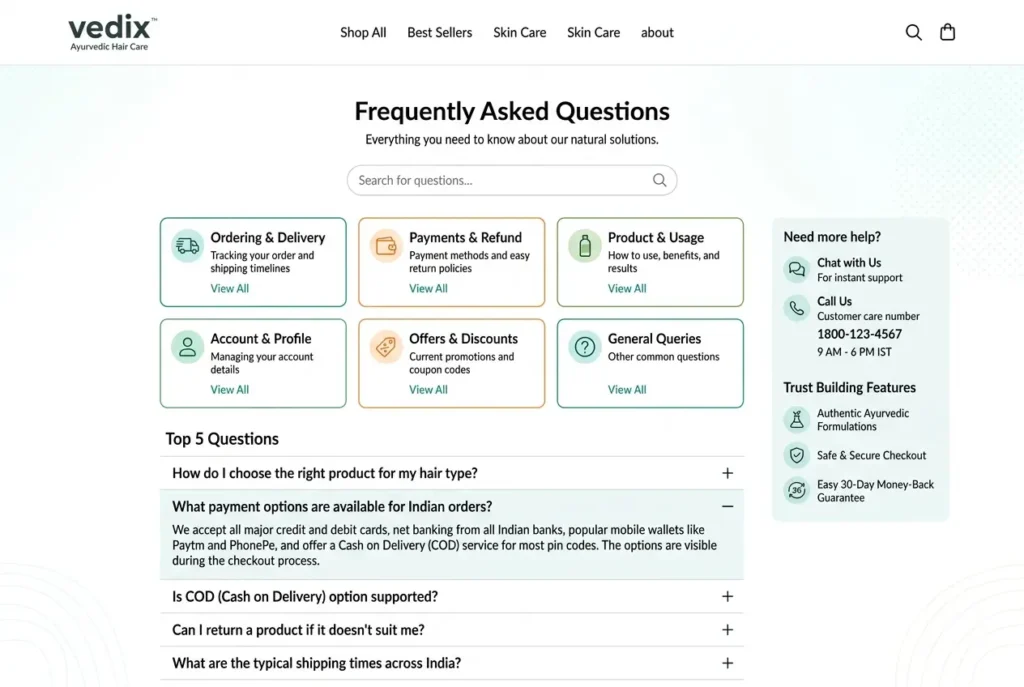This screenshot has width=1024, height=687.
Task: Click the Chat with Us speech bubble icon
Action: (x=796, y=268)
